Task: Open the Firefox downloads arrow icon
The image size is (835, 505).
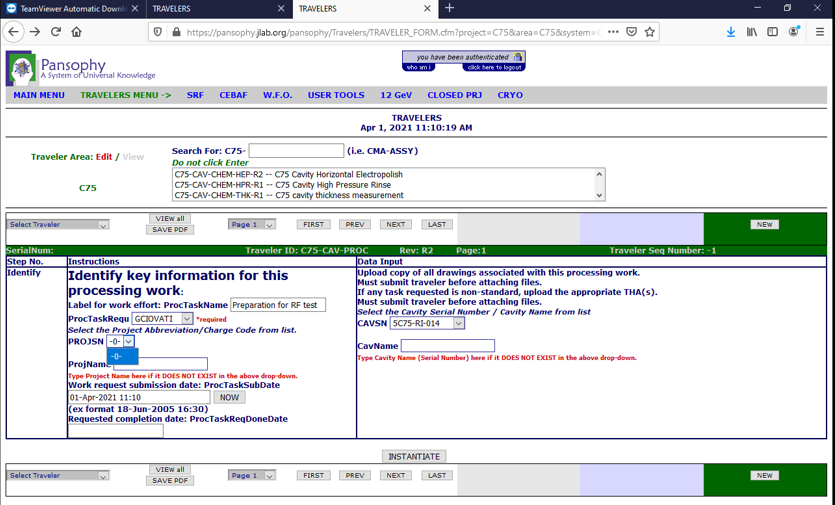Action: point(731,32)
